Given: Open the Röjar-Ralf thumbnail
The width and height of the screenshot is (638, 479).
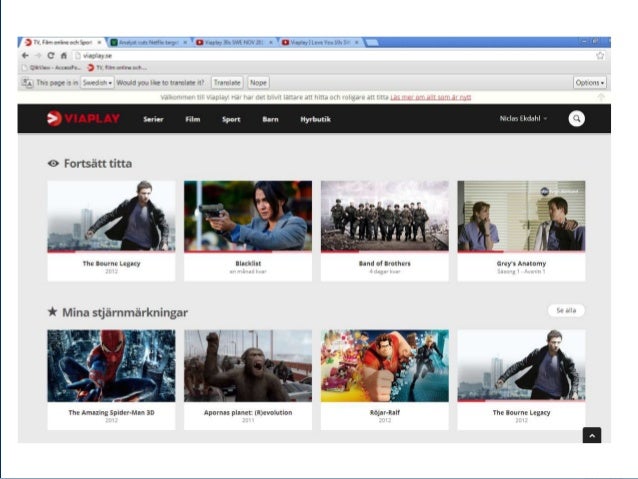Looking at the screenshot, I should tap(385, 365).
